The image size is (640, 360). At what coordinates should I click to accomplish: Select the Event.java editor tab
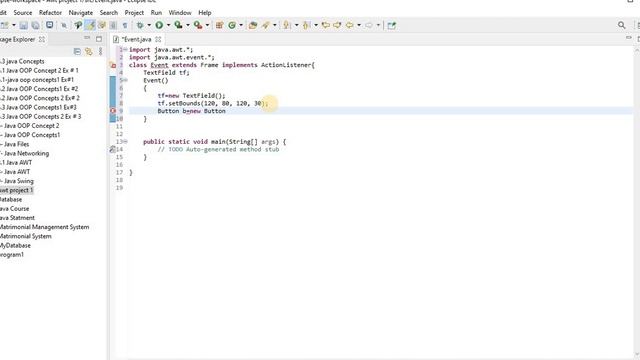[x=136, y=39]
